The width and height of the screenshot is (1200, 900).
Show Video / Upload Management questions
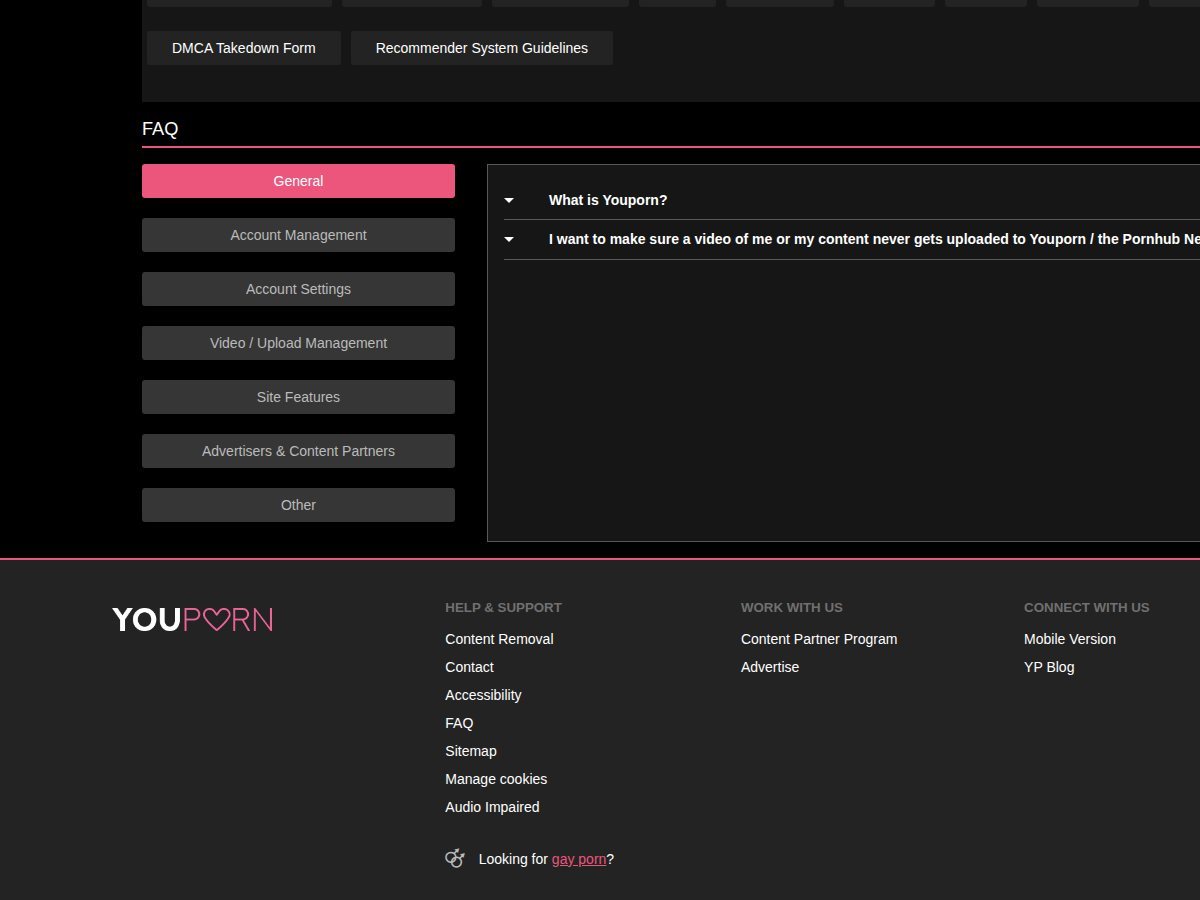coord(298,343)
